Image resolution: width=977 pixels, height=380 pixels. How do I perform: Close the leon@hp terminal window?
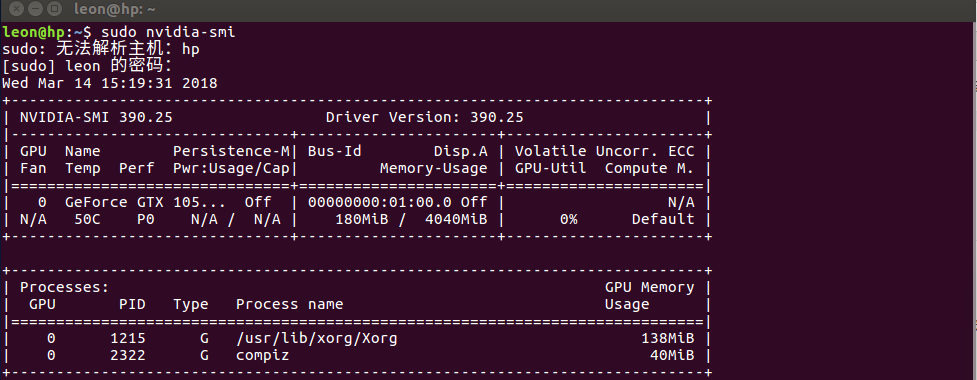[17, 9]
